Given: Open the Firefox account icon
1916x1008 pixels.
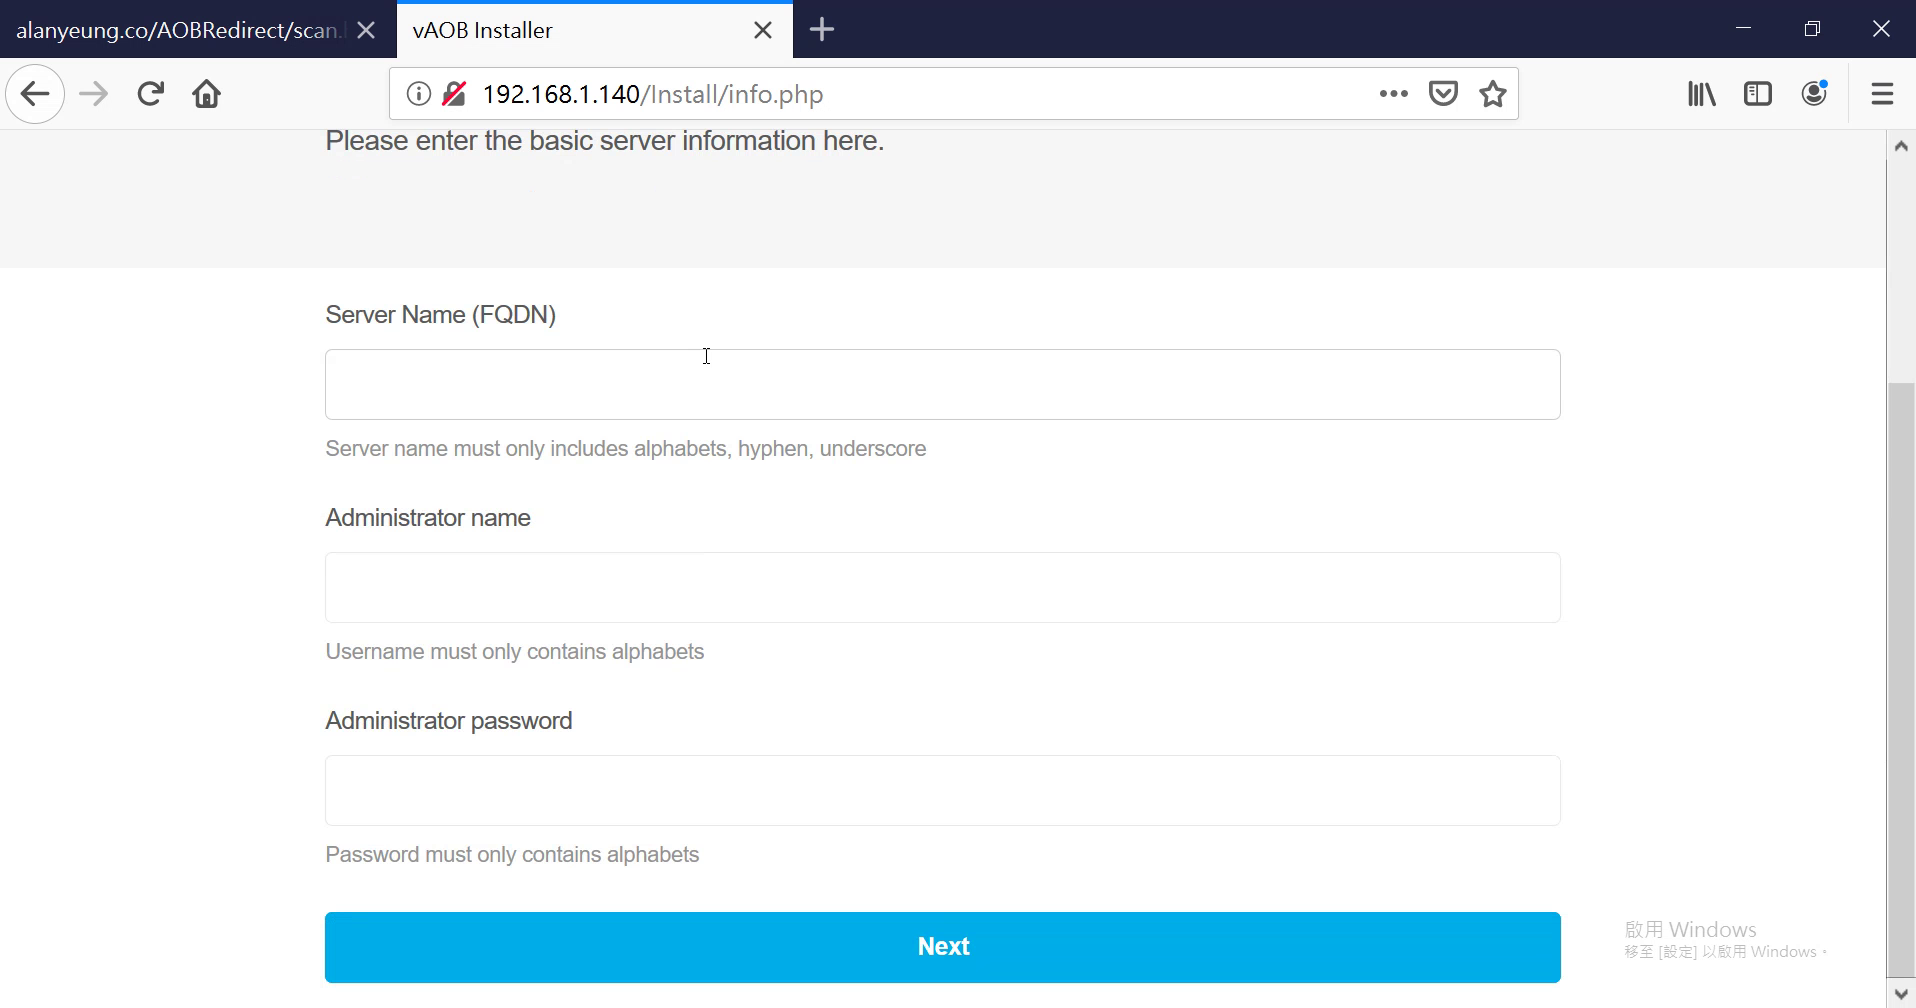Looking at the screenshot, I should (x=1814, y=94).
